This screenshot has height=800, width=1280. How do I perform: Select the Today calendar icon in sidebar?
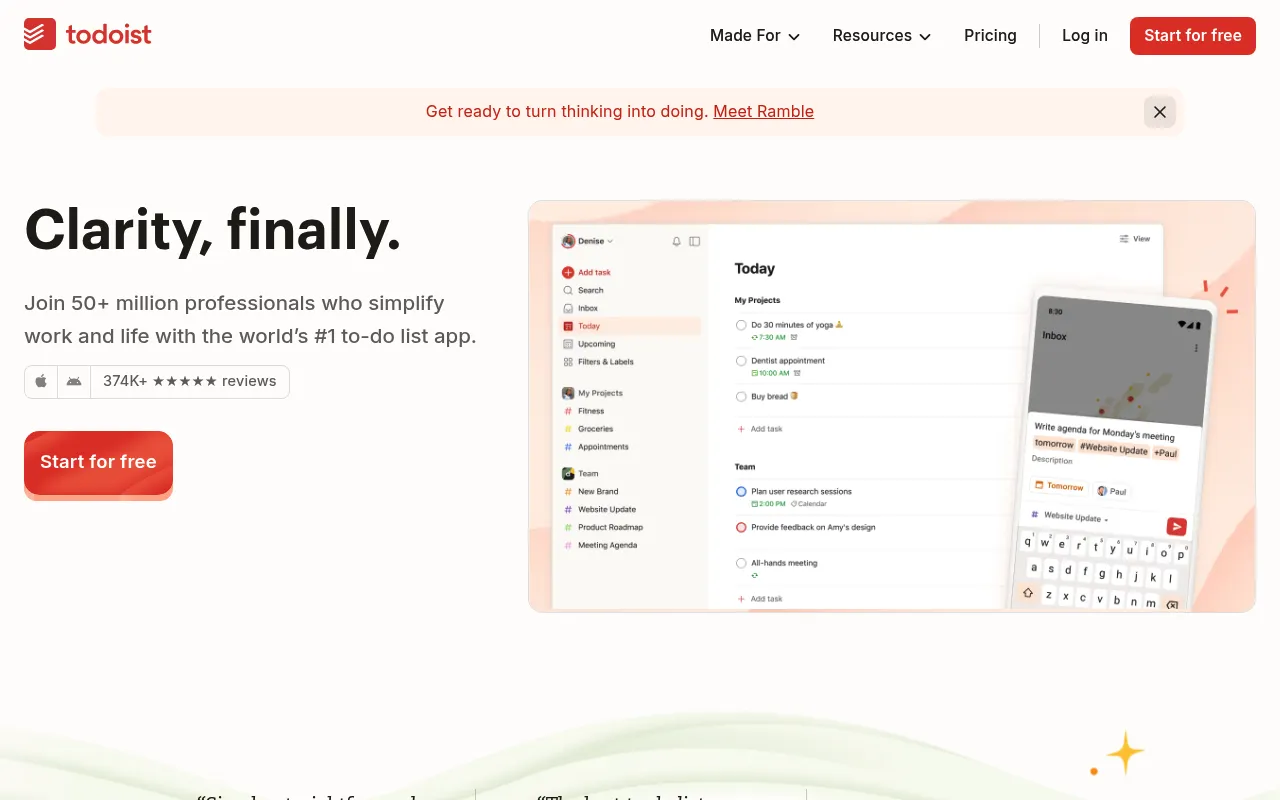[x=568, y=326]
